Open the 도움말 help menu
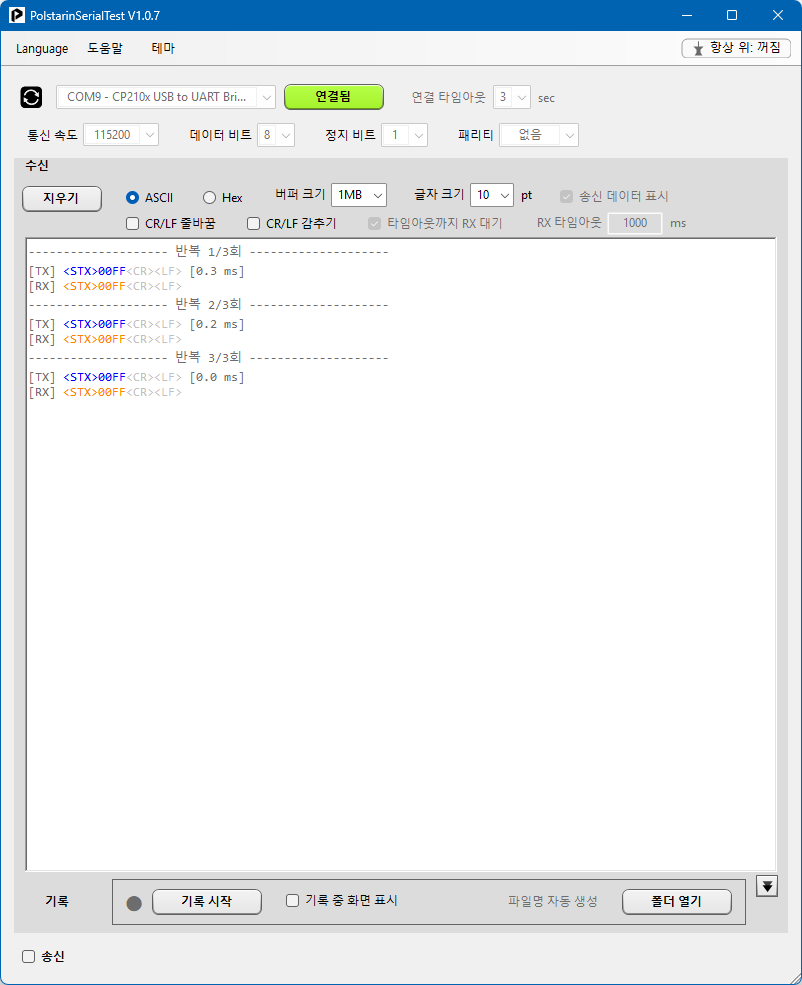802x985 pixels. click(105, 48)
